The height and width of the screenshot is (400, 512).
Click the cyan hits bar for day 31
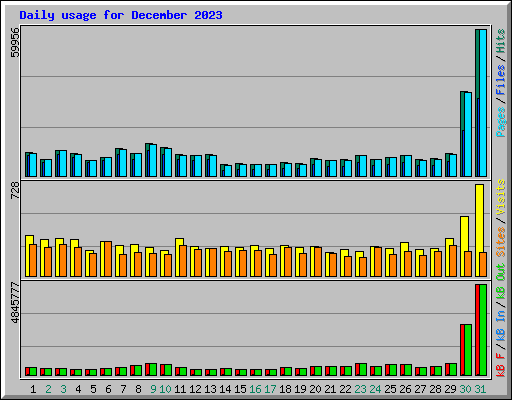pos(483,103)
